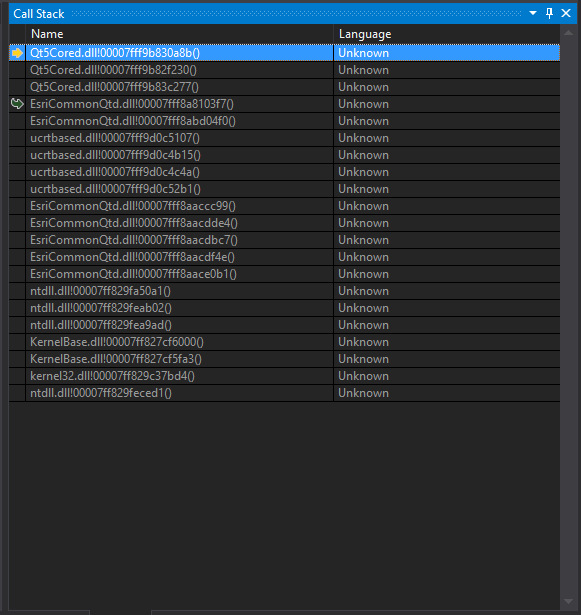Pin the Call Stack panel with auto-hide
Viewport: 581px width, 615px height.
549,13
